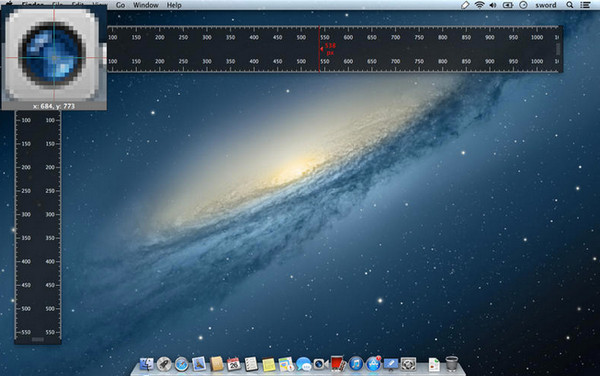Open Contacts book icon in Dock
The width and height of the screenshot is (600, 376).
click(x=217, y=364)
